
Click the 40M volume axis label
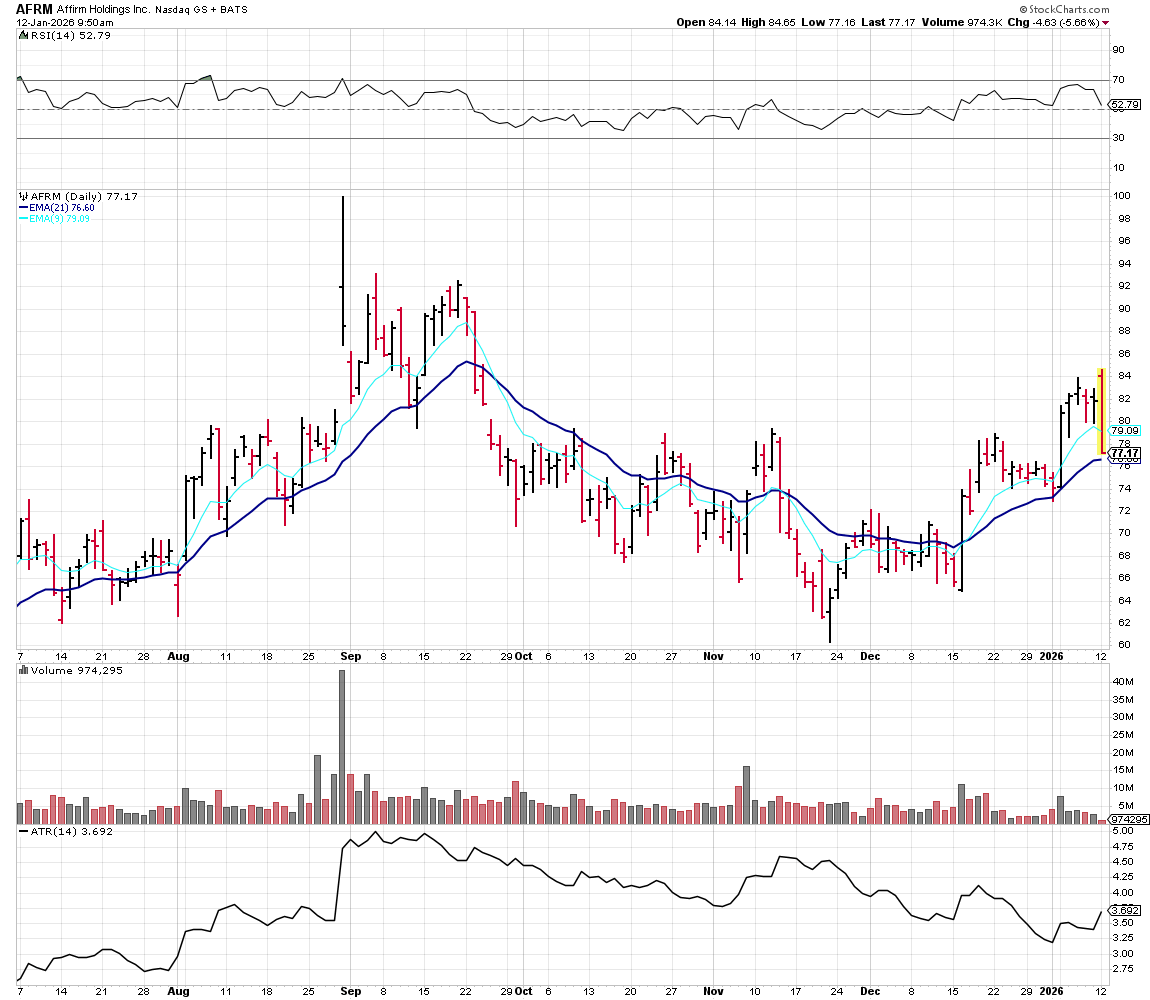pos(1123,682)
